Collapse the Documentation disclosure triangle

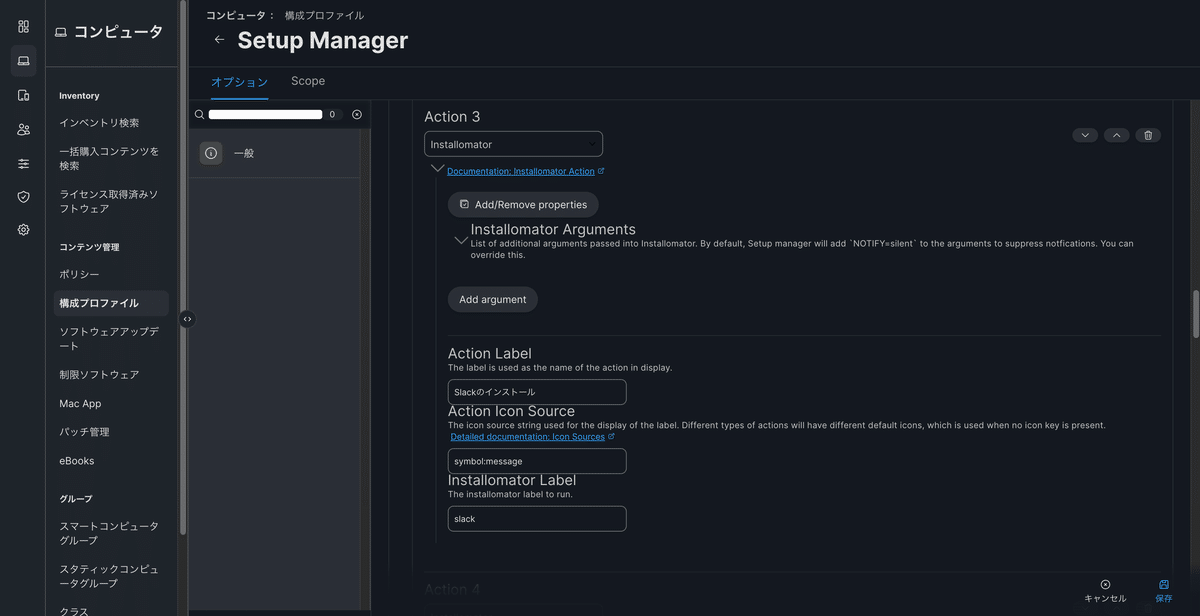point(437,168)
